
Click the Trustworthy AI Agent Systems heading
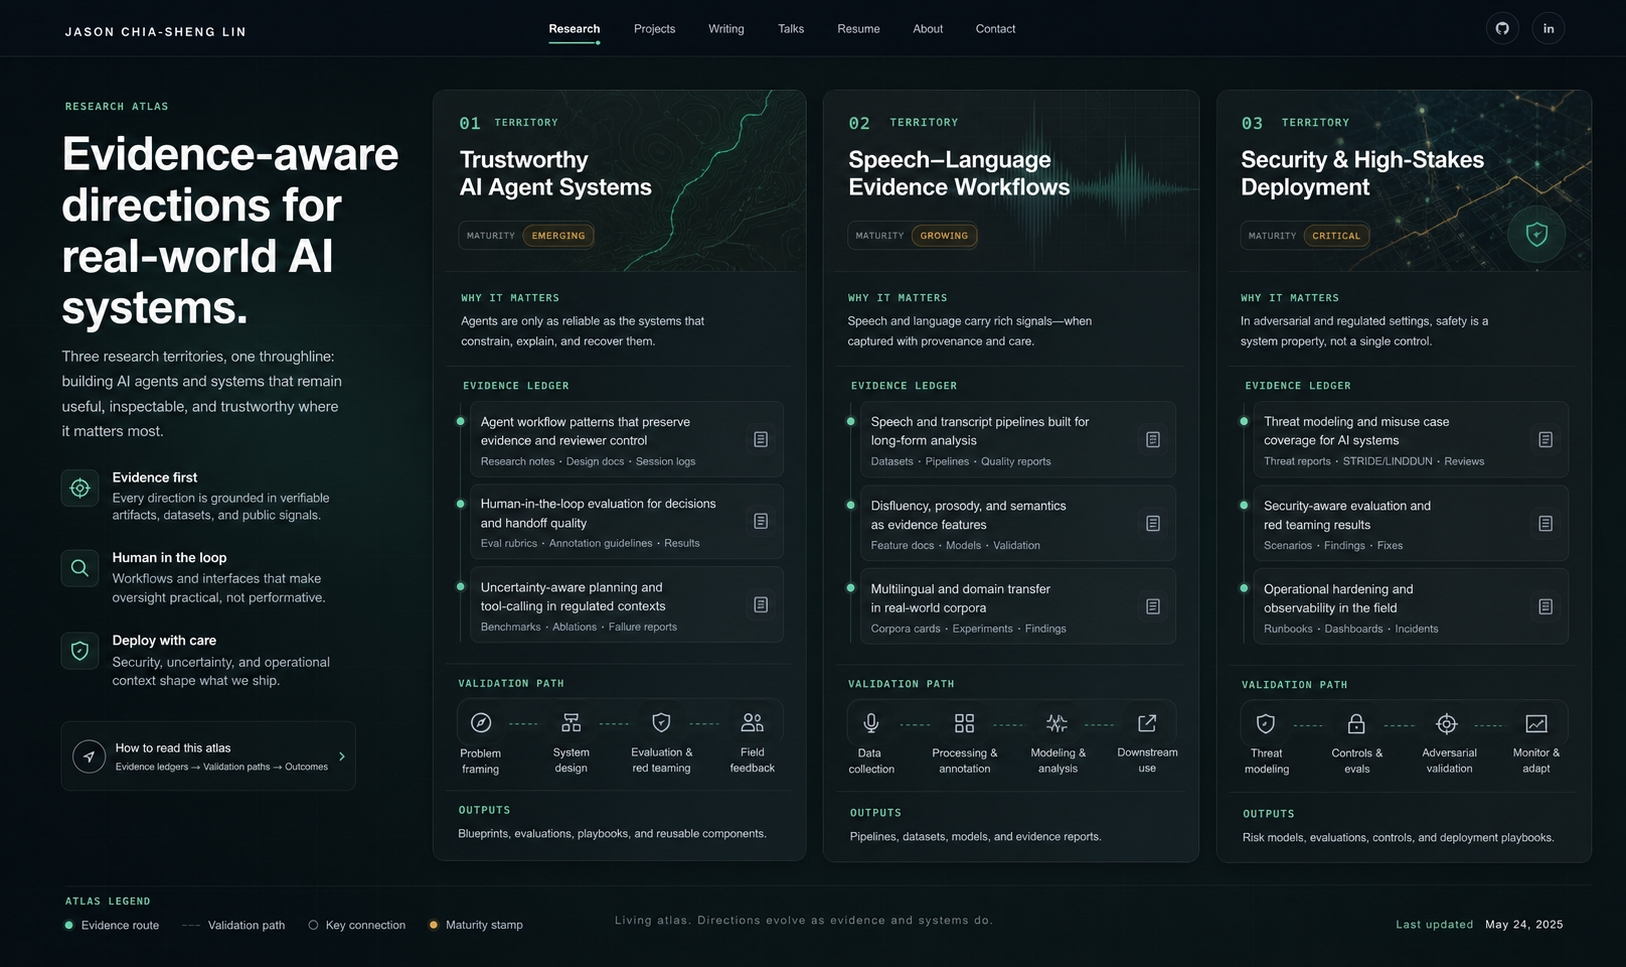click(x=555, y=173)
